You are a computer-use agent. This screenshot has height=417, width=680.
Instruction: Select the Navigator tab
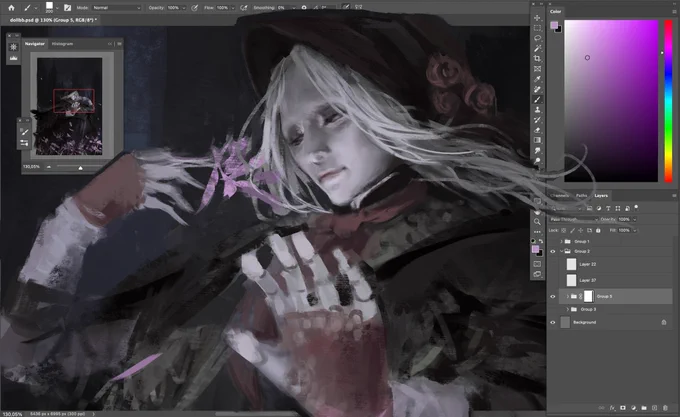[x=35, y=44]
